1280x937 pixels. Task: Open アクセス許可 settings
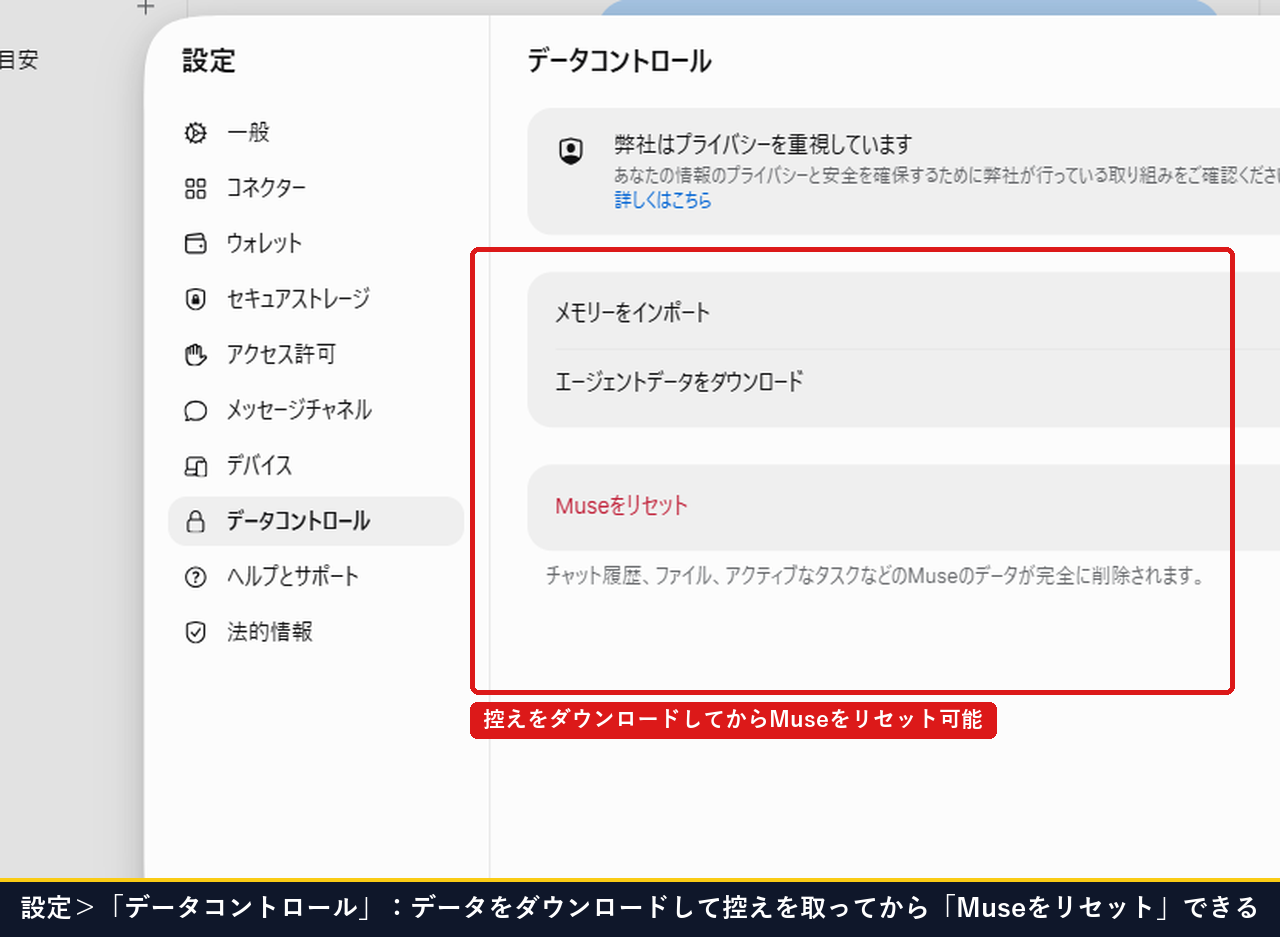point(316,354)
